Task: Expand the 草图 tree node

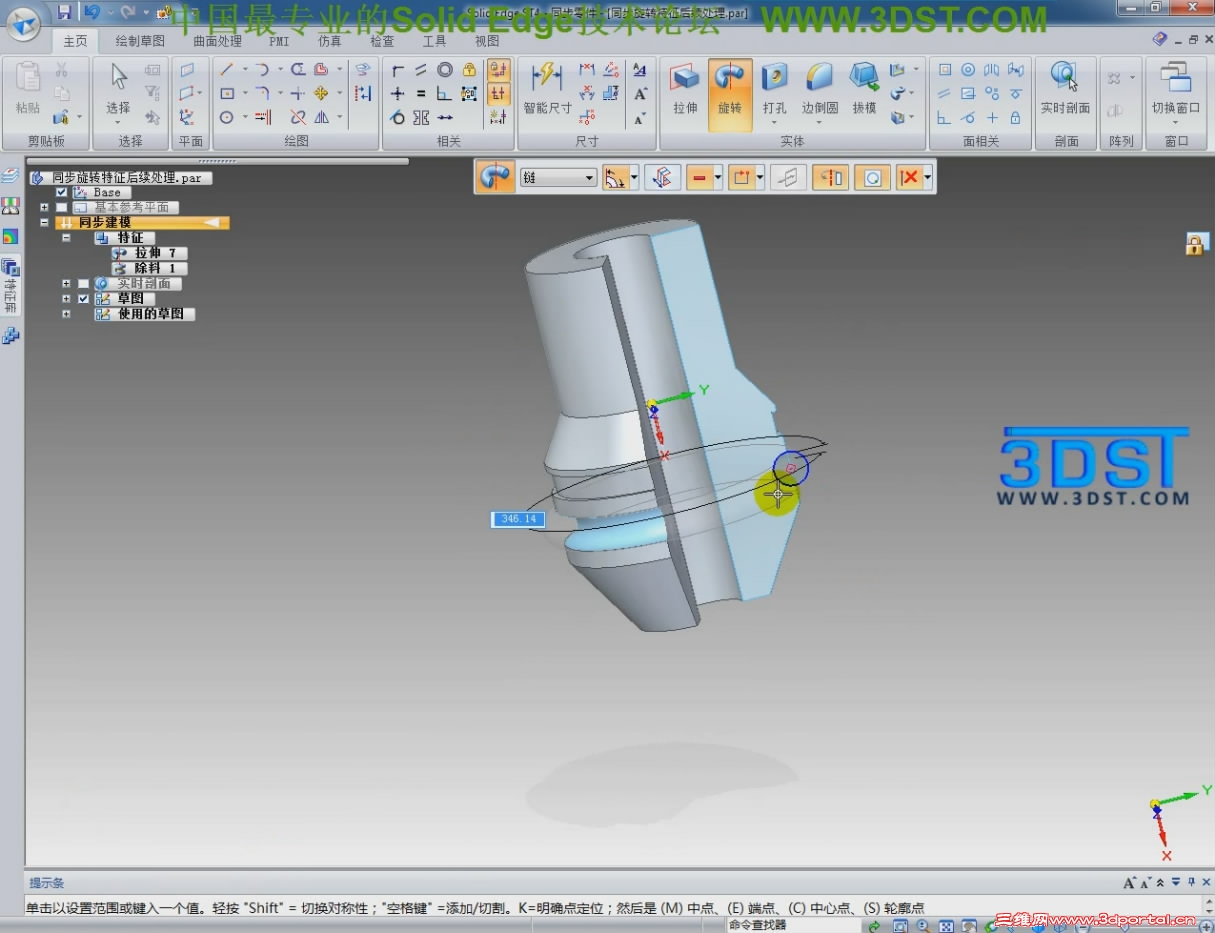Action: coord(66,299)
